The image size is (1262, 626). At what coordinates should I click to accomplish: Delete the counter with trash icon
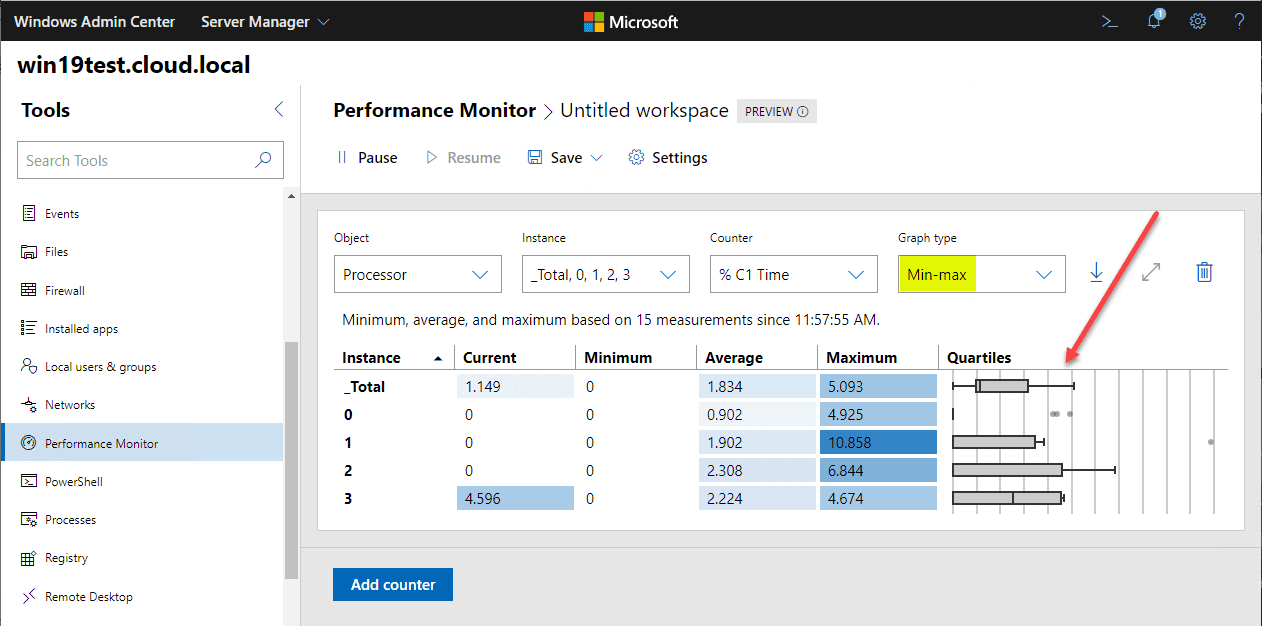click(1204, 272)
